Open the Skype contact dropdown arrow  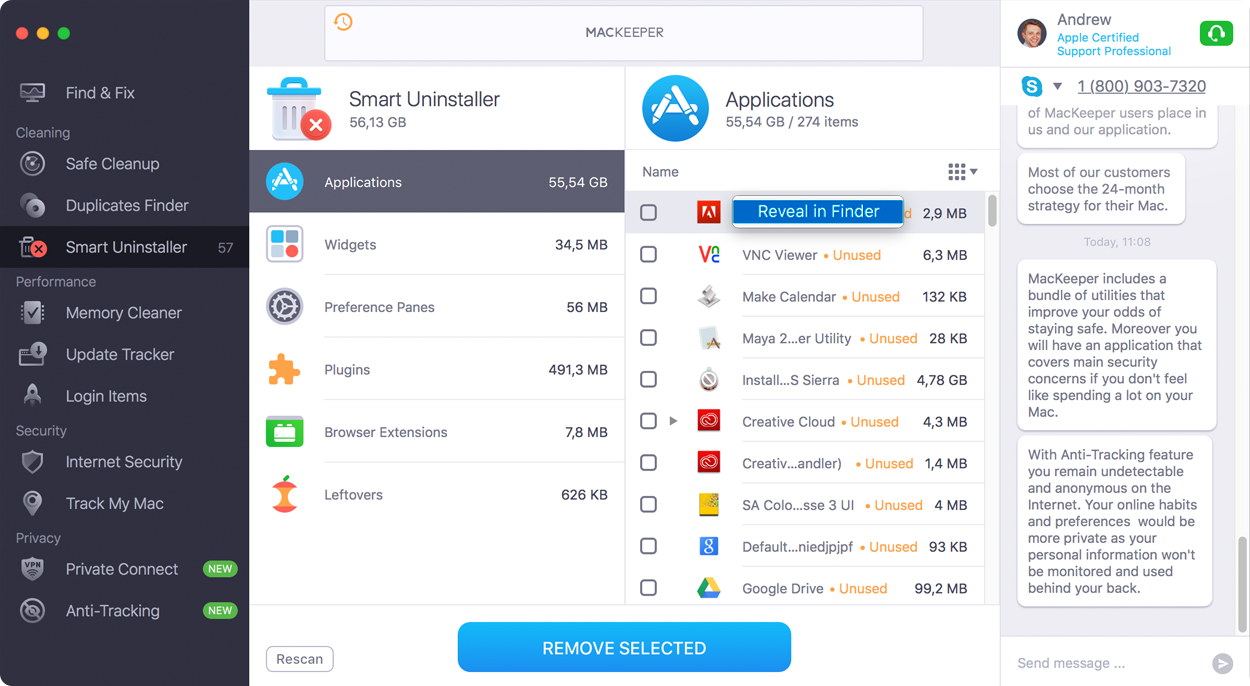click(1057, 86)
